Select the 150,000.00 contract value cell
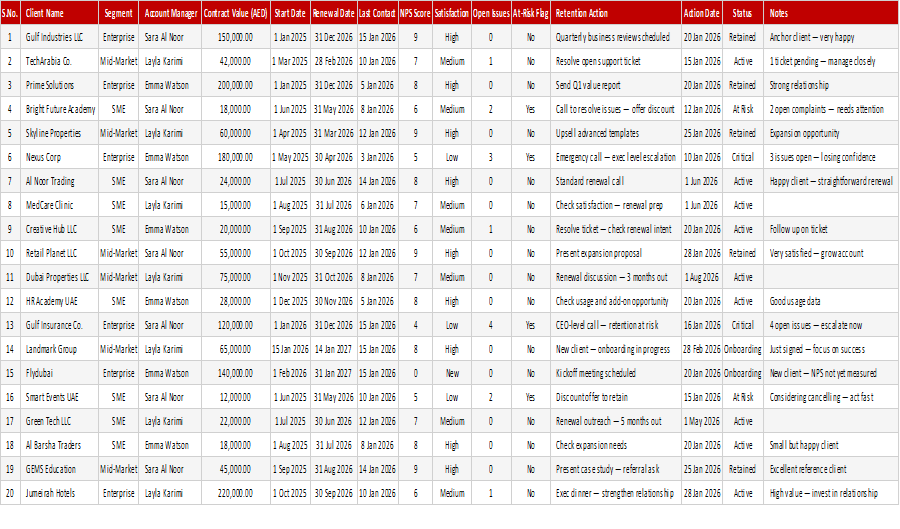This screenshot has height=529, width=900. [x=236, y=37]
